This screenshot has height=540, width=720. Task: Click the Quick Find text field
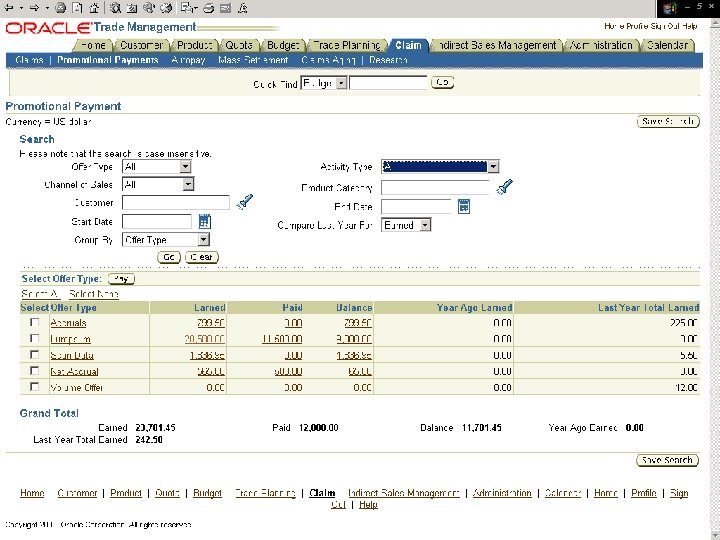388,83
